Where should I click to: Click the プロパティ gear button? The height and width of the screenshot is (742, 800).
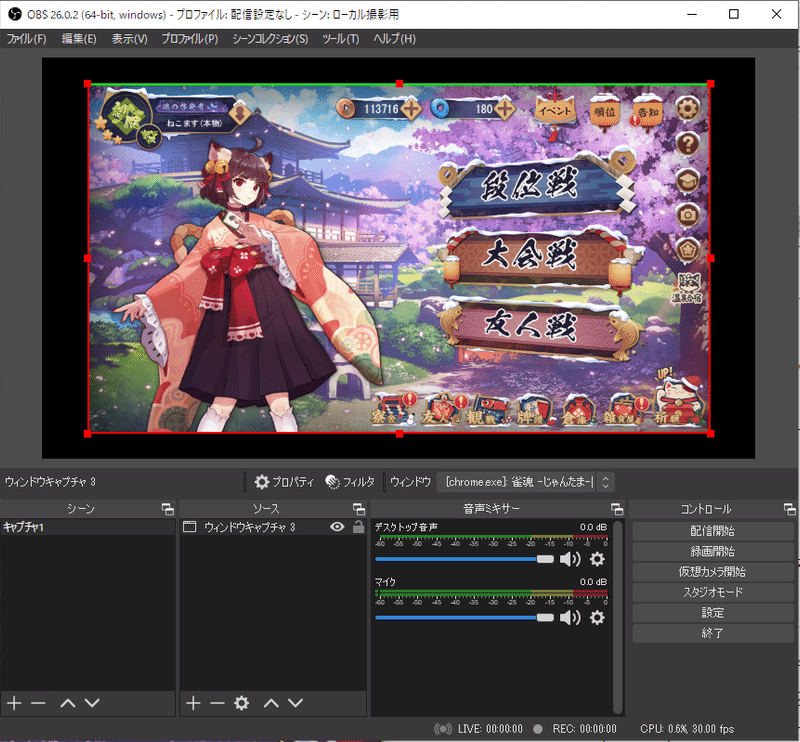[284, 482]
